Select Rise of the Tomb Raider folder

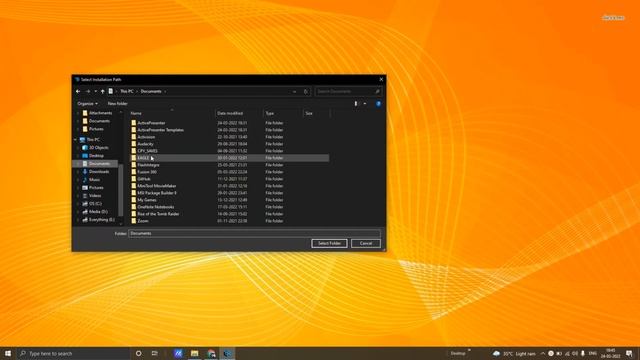(158, 214)
